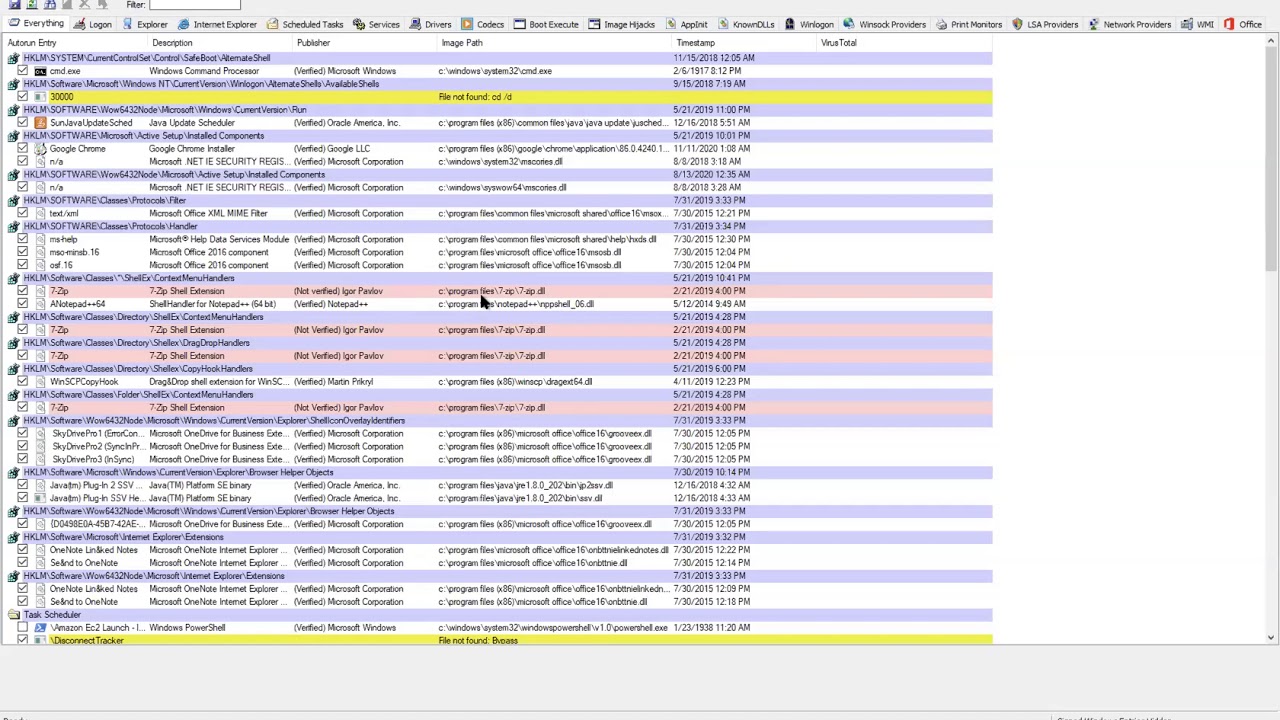Image resolution: width=1280 pixels, height=720 pixels.
Task: Click the Google Chrome entry's icon
Action: coord(40,149)
